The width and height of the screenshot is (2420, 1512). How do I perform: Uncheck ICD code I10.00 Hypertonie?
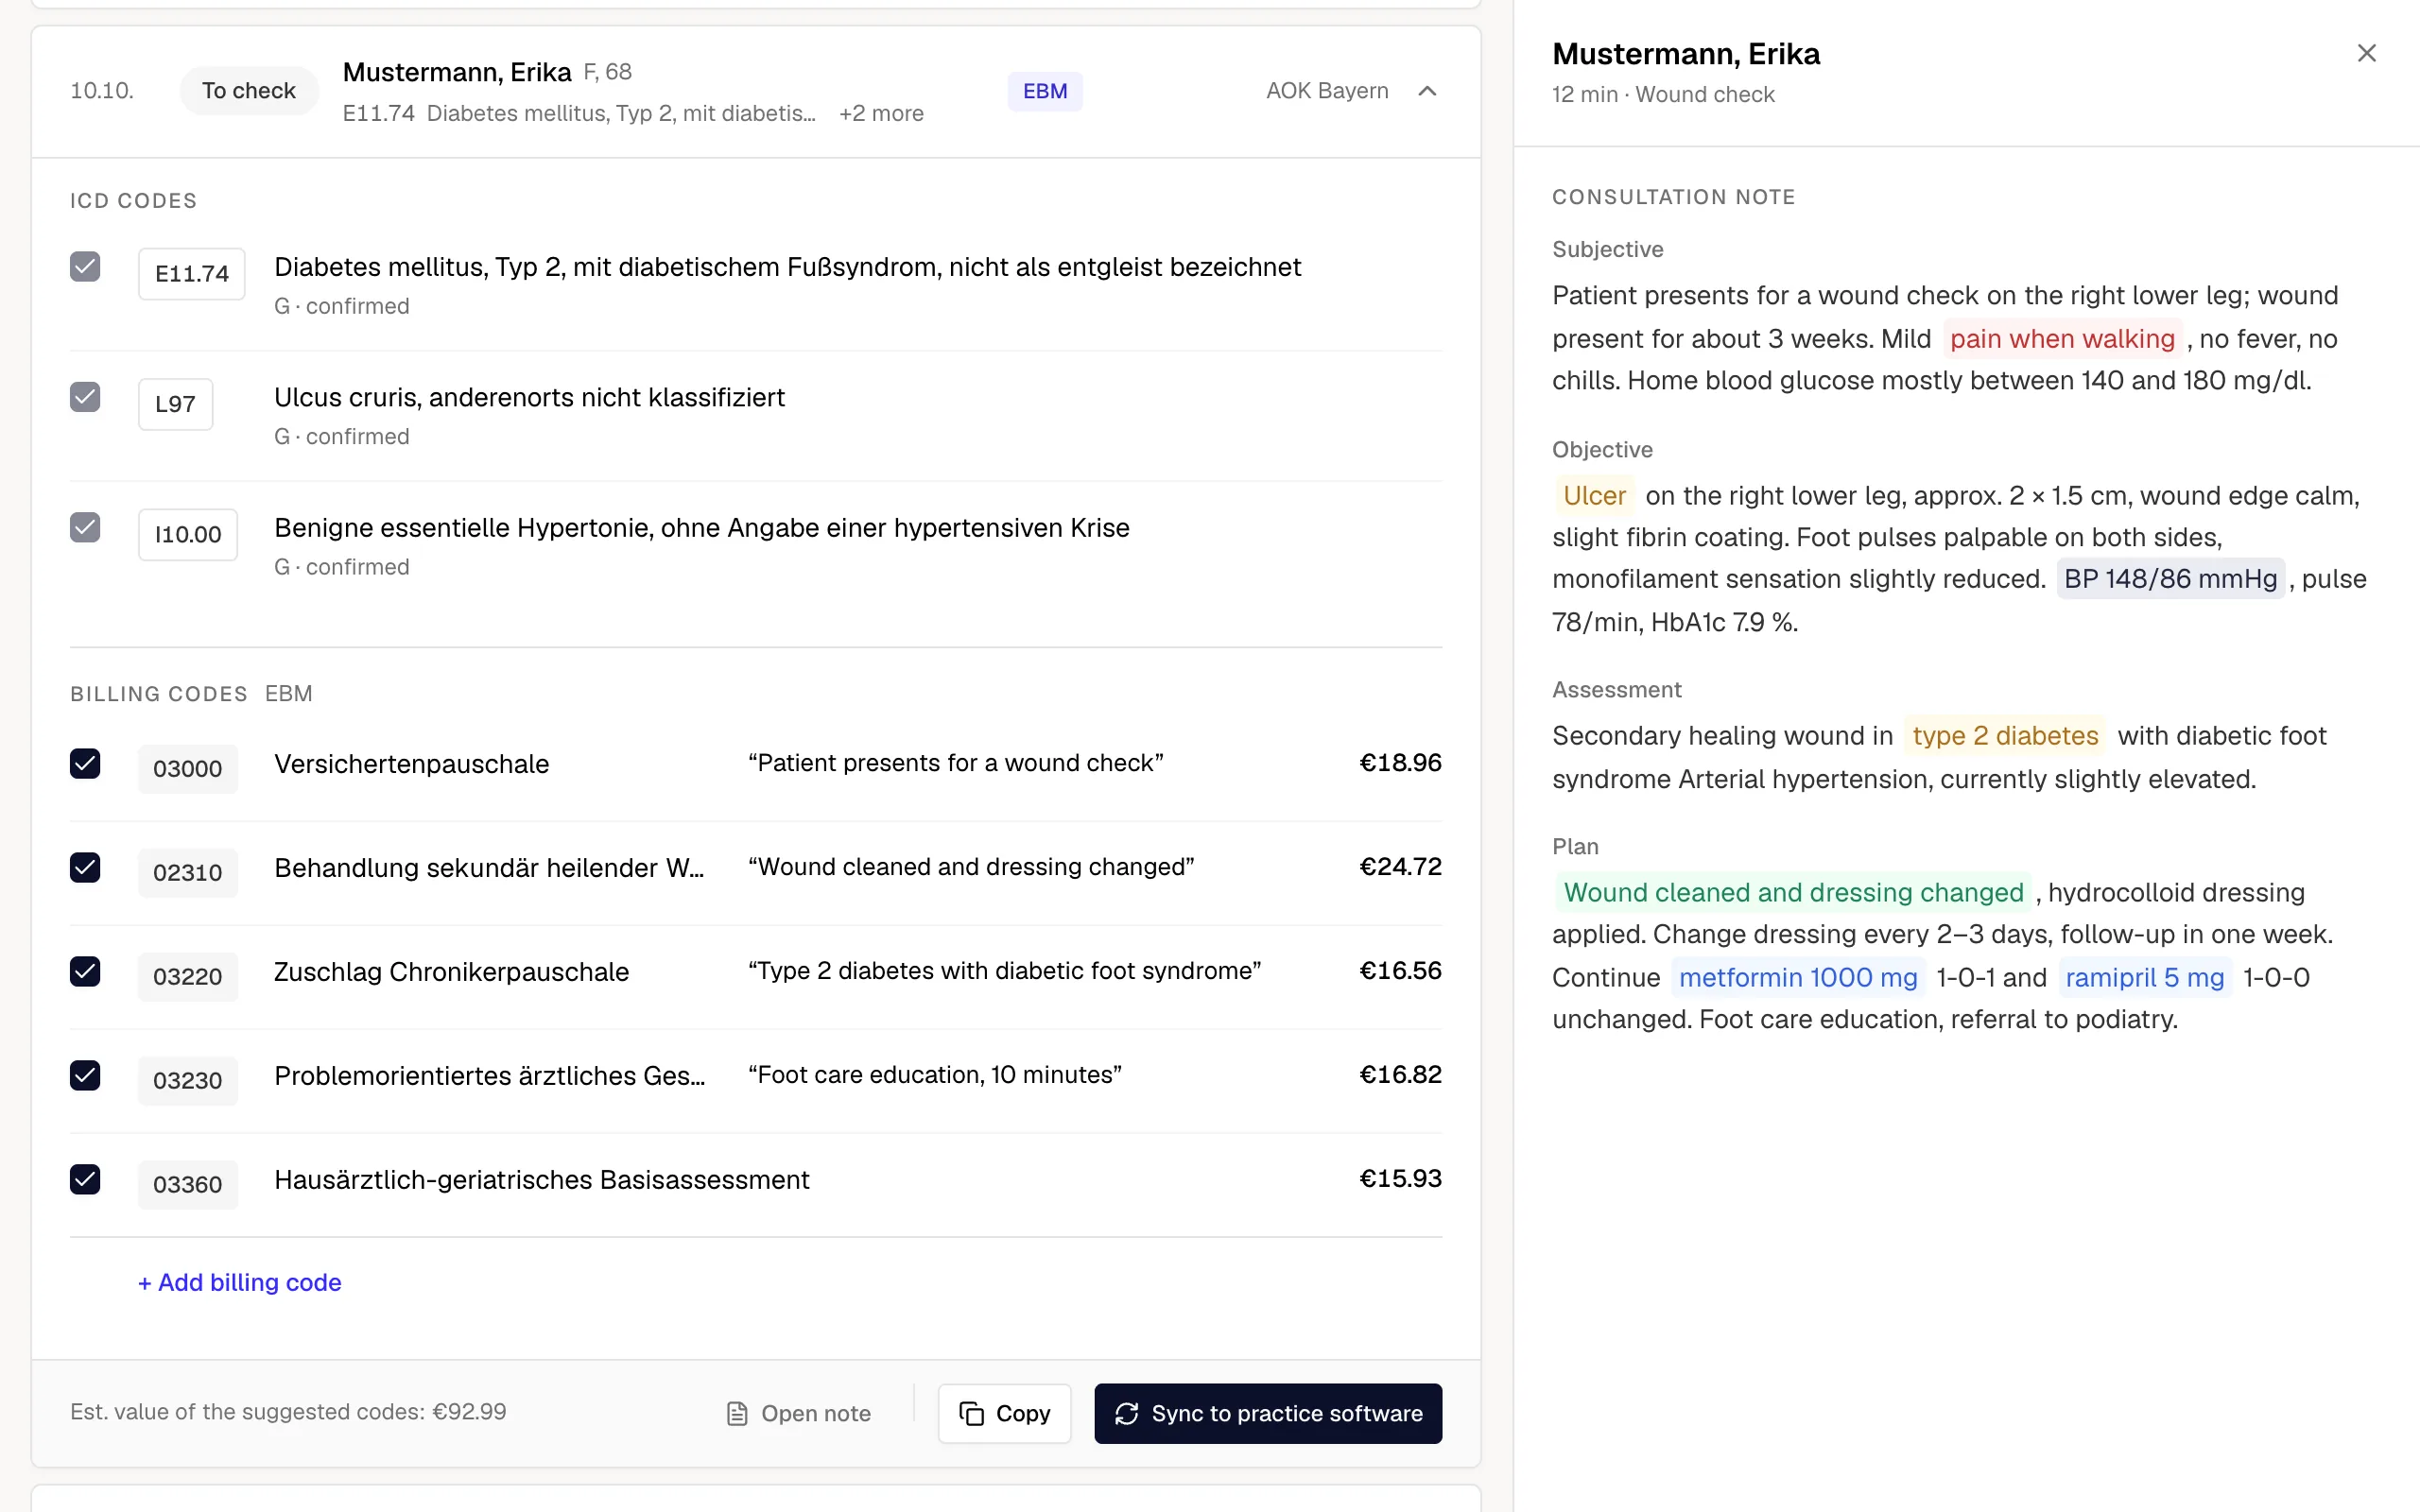pos(85,527)
